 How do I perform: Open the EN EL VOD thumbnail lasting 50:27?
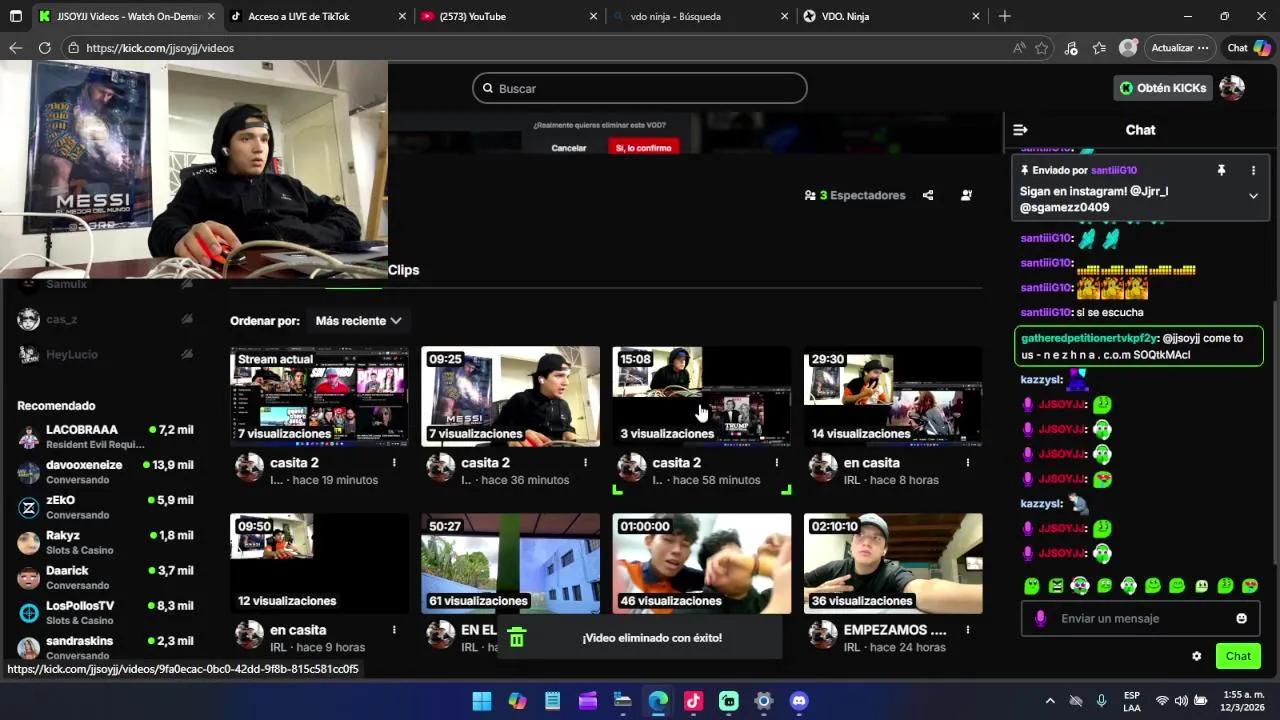point(510,562)
